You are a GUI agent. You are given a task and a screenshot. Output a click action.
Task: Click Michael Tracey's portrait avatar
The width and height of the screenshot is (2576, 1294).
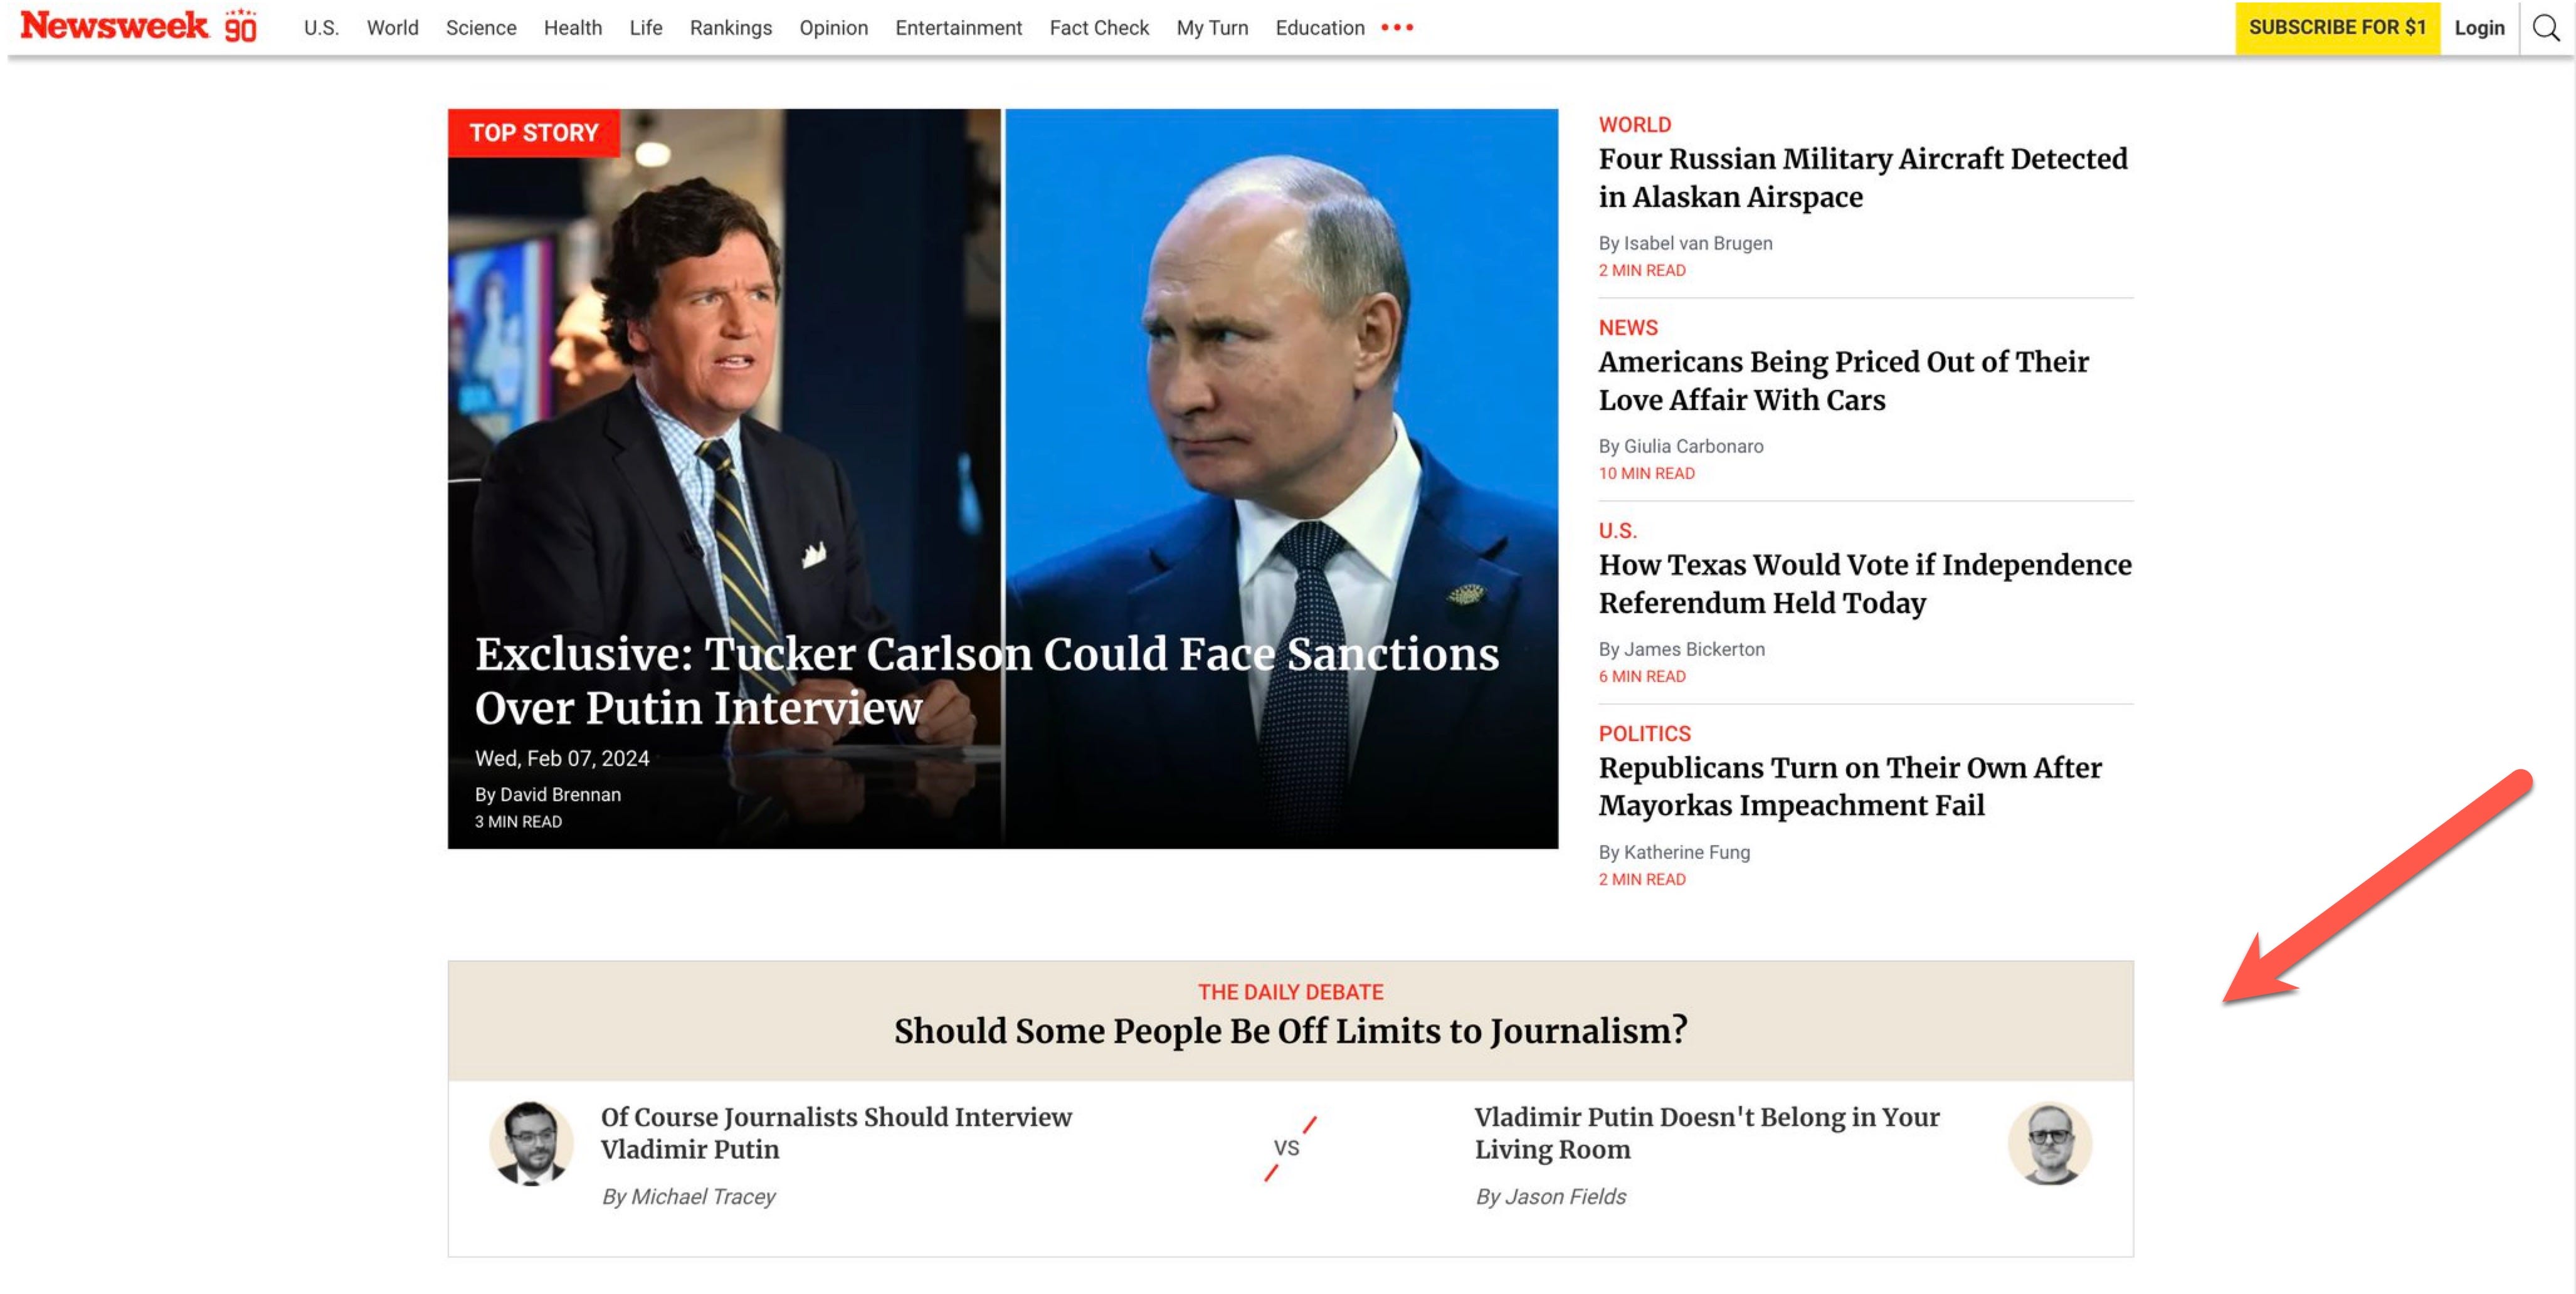coord(531,1143)
